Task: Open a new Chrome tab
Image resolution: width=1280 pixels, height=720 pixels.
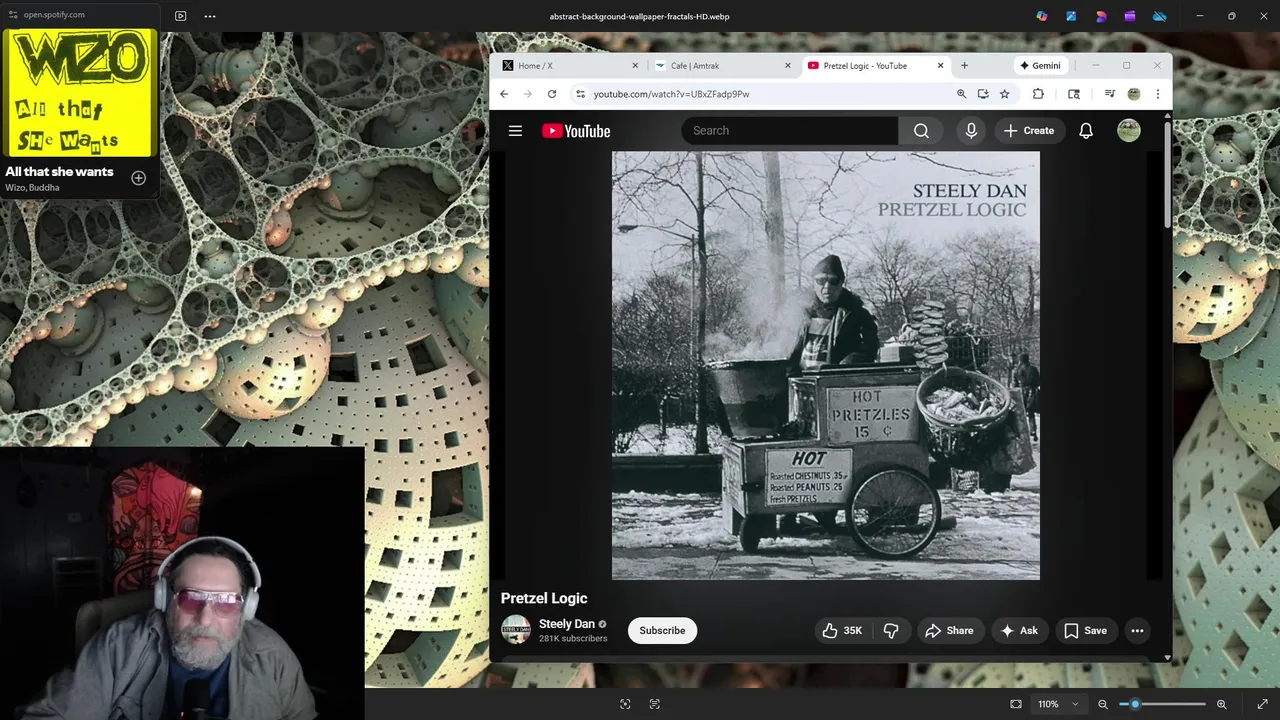Action: [x=964, y=66]
